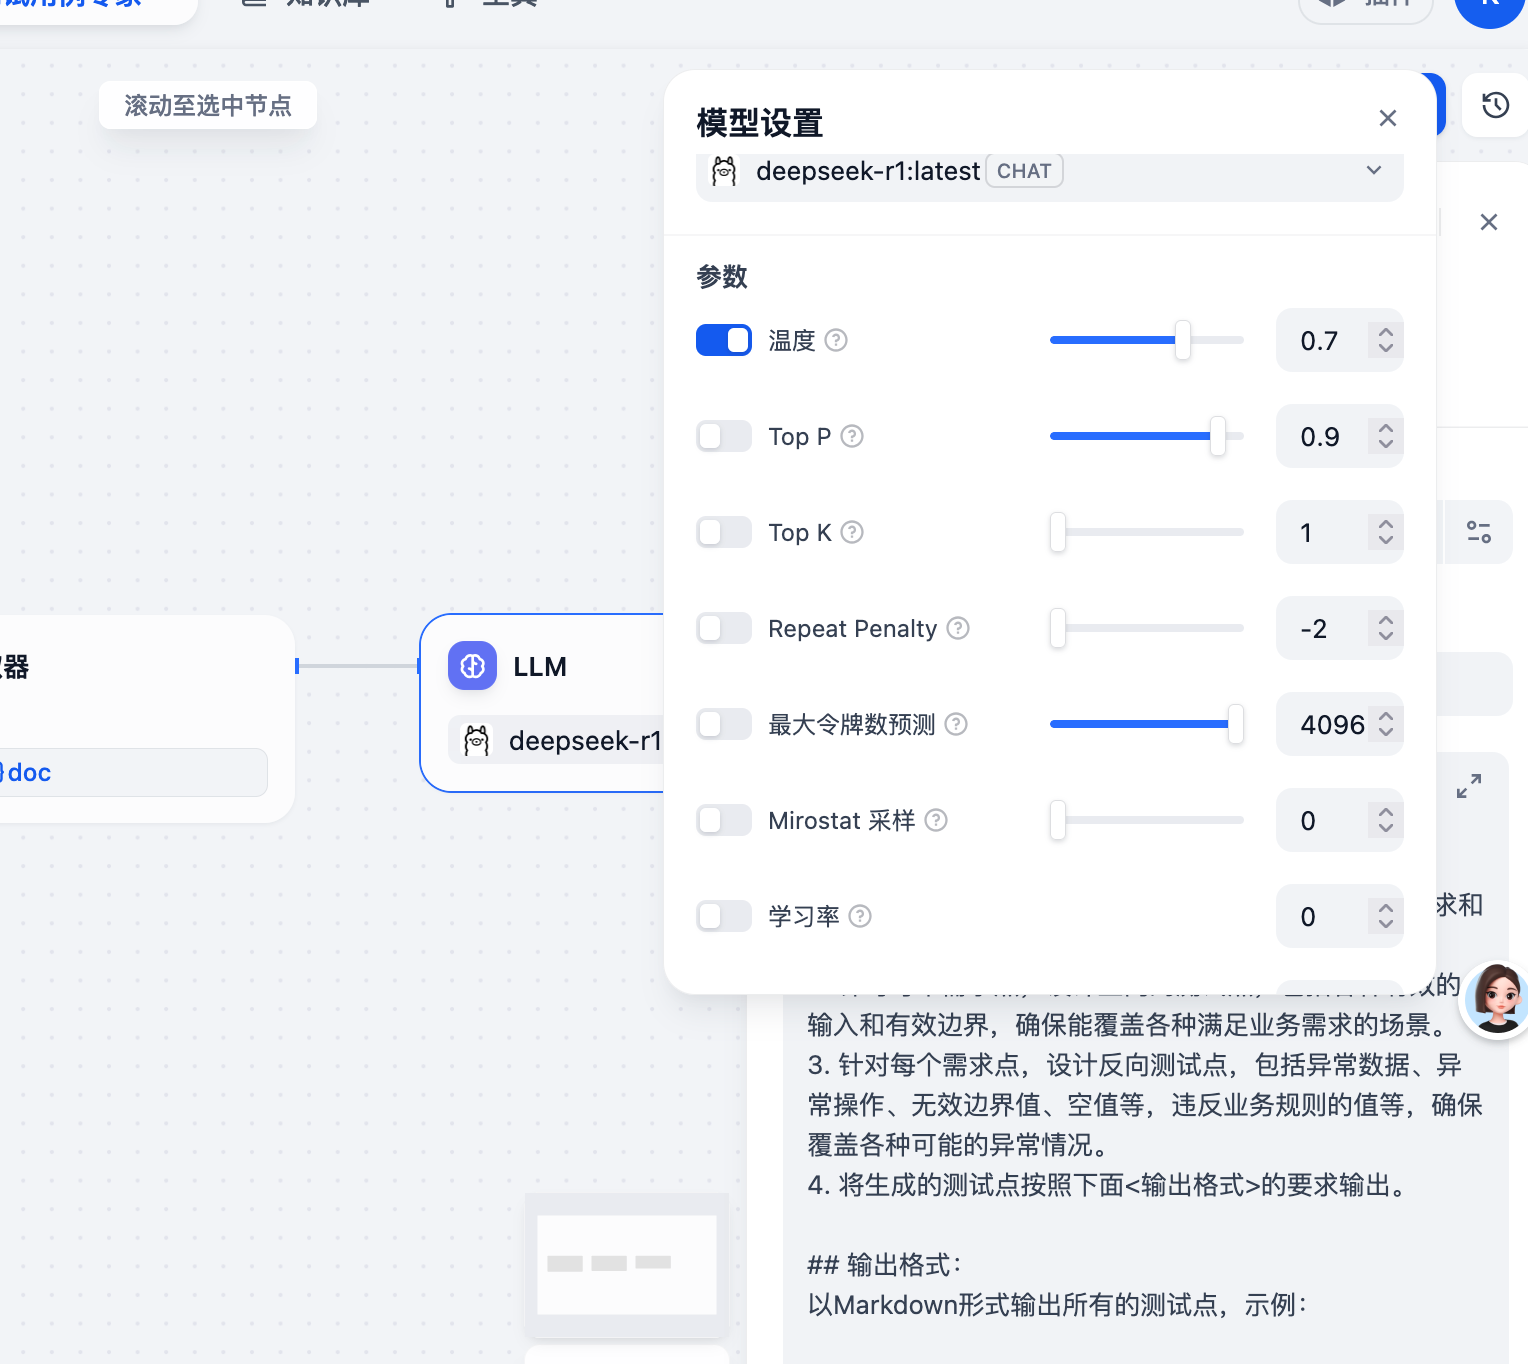Turn on Repeat Penalty toggle

click(724, 628)
